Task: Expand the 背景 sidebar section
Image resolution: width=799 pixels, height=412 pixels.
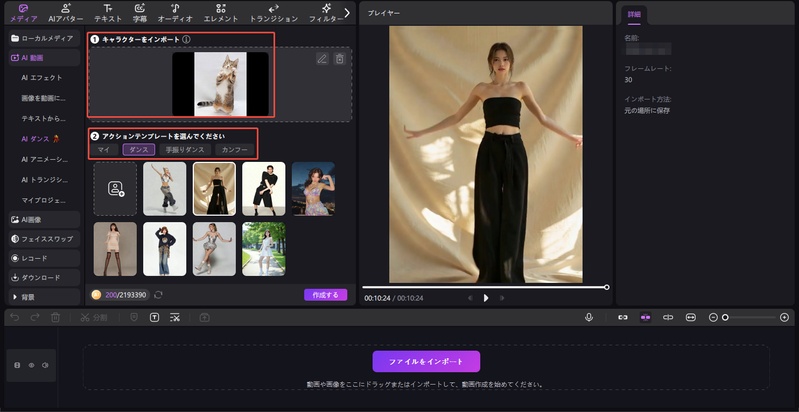Action: click(44, 296)
